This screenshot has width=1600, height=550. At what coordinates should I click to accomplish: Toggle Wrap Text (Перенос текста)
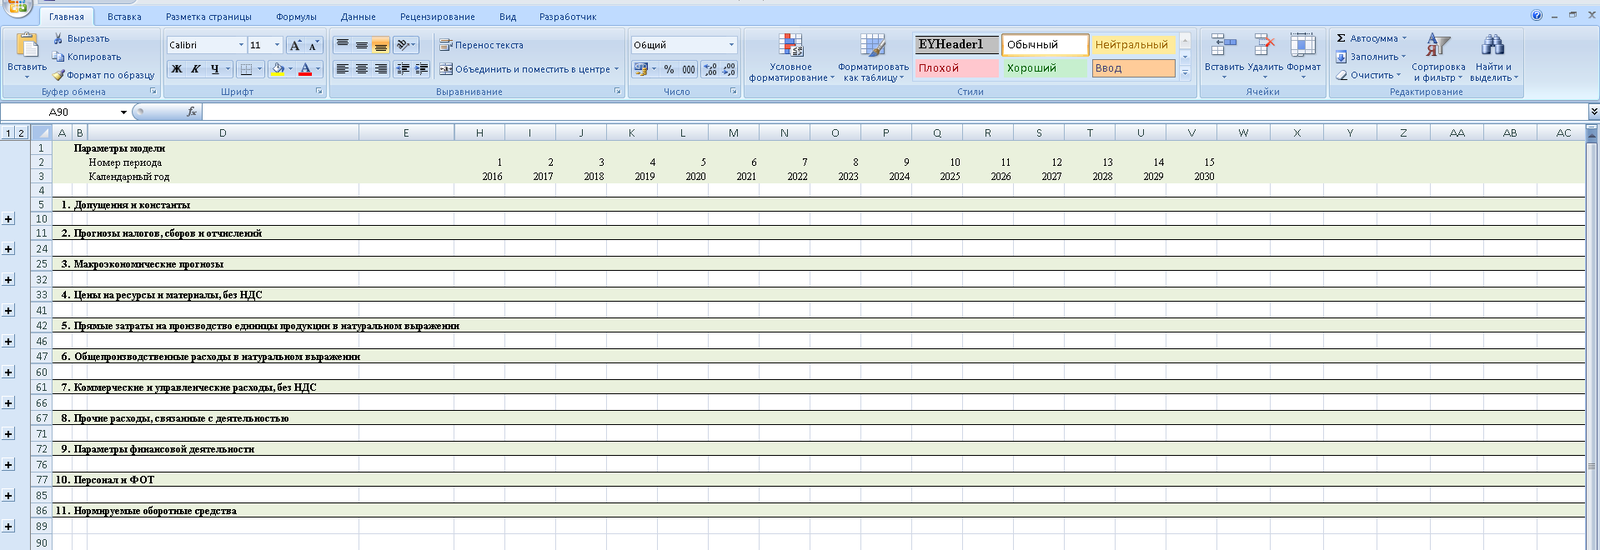(x=481, y=45)
